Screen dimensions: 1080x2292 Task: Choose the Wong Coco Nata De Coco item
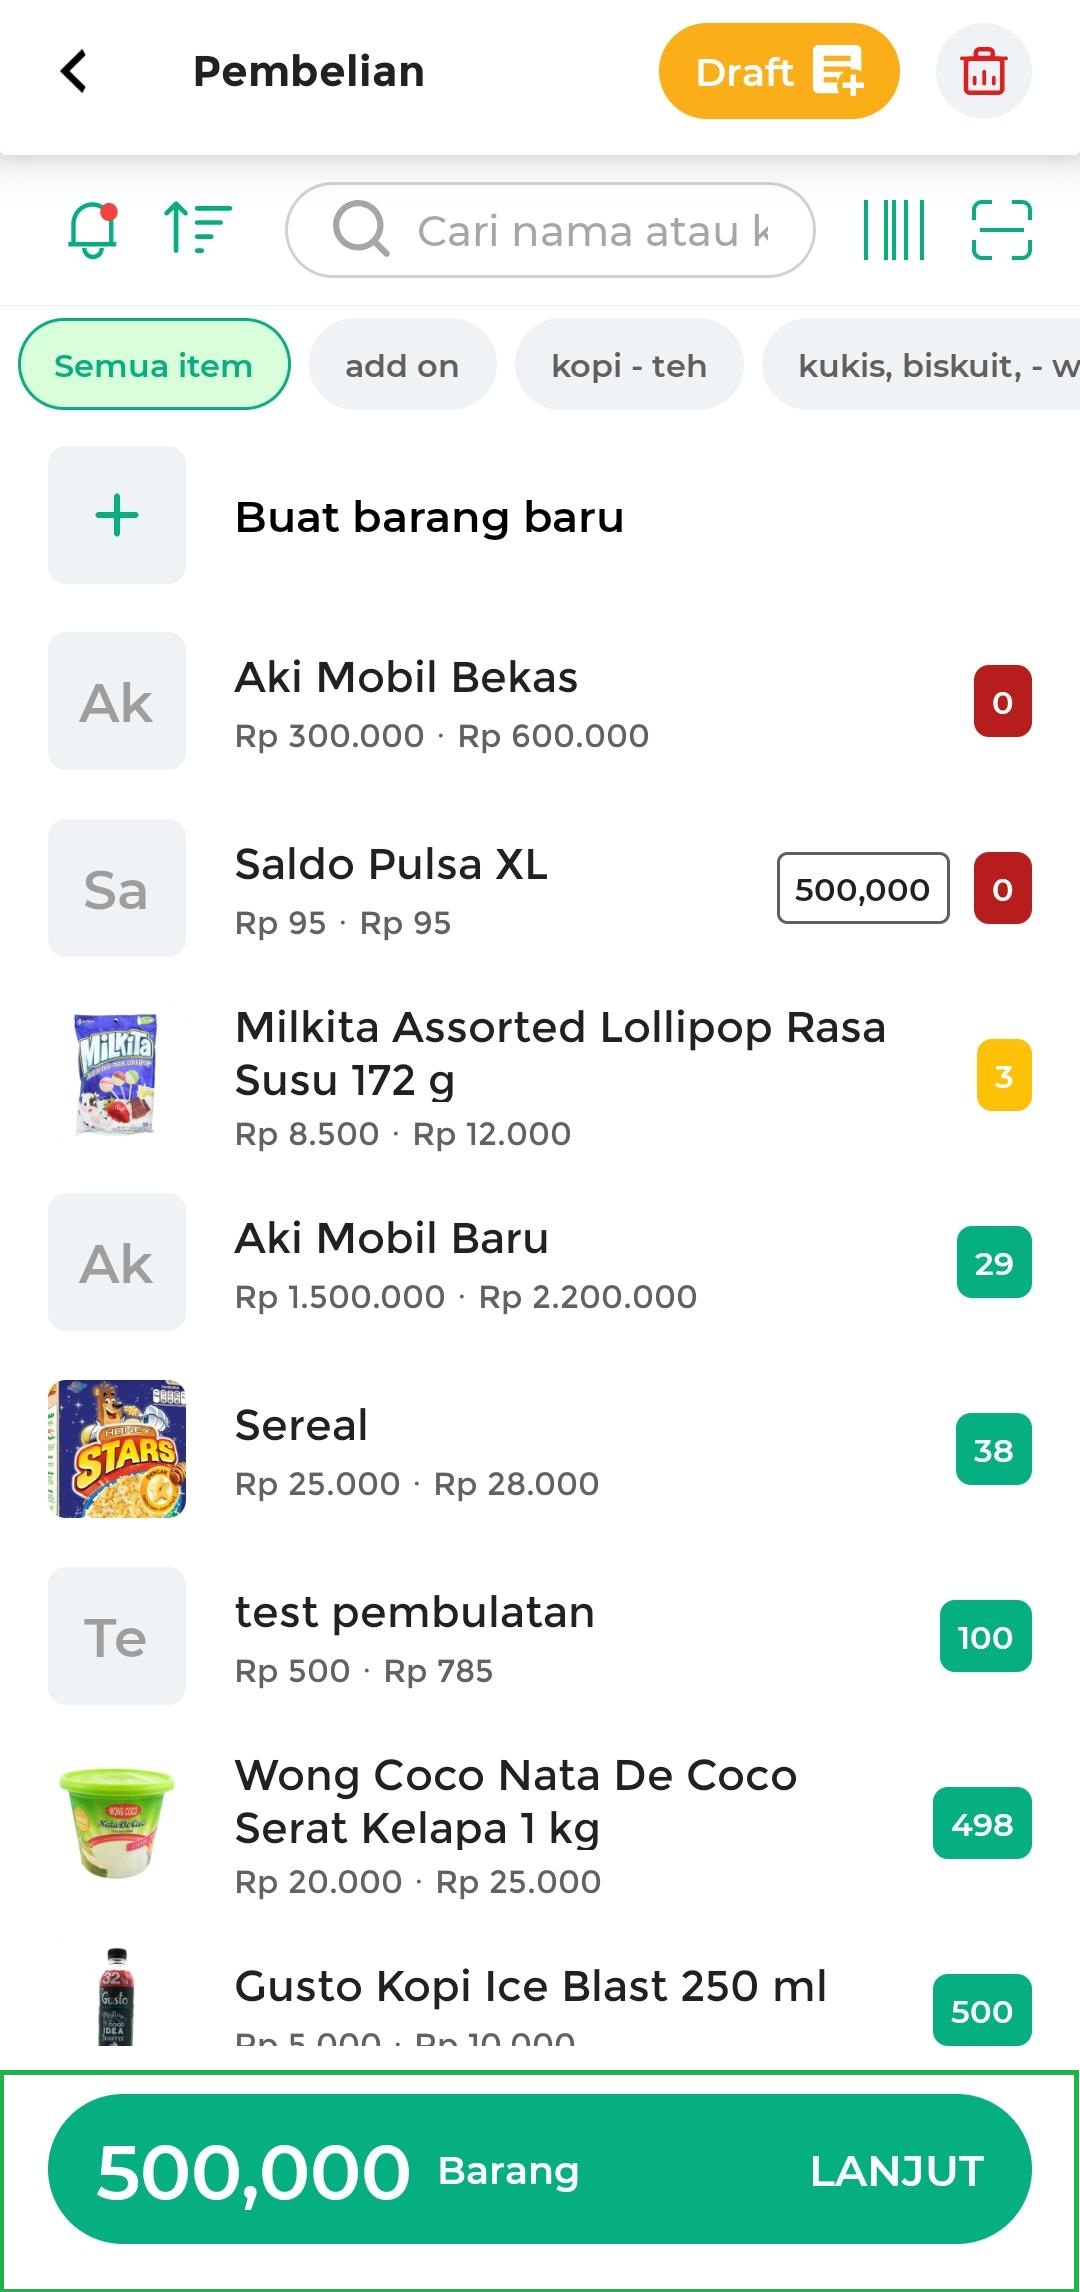515,1824
